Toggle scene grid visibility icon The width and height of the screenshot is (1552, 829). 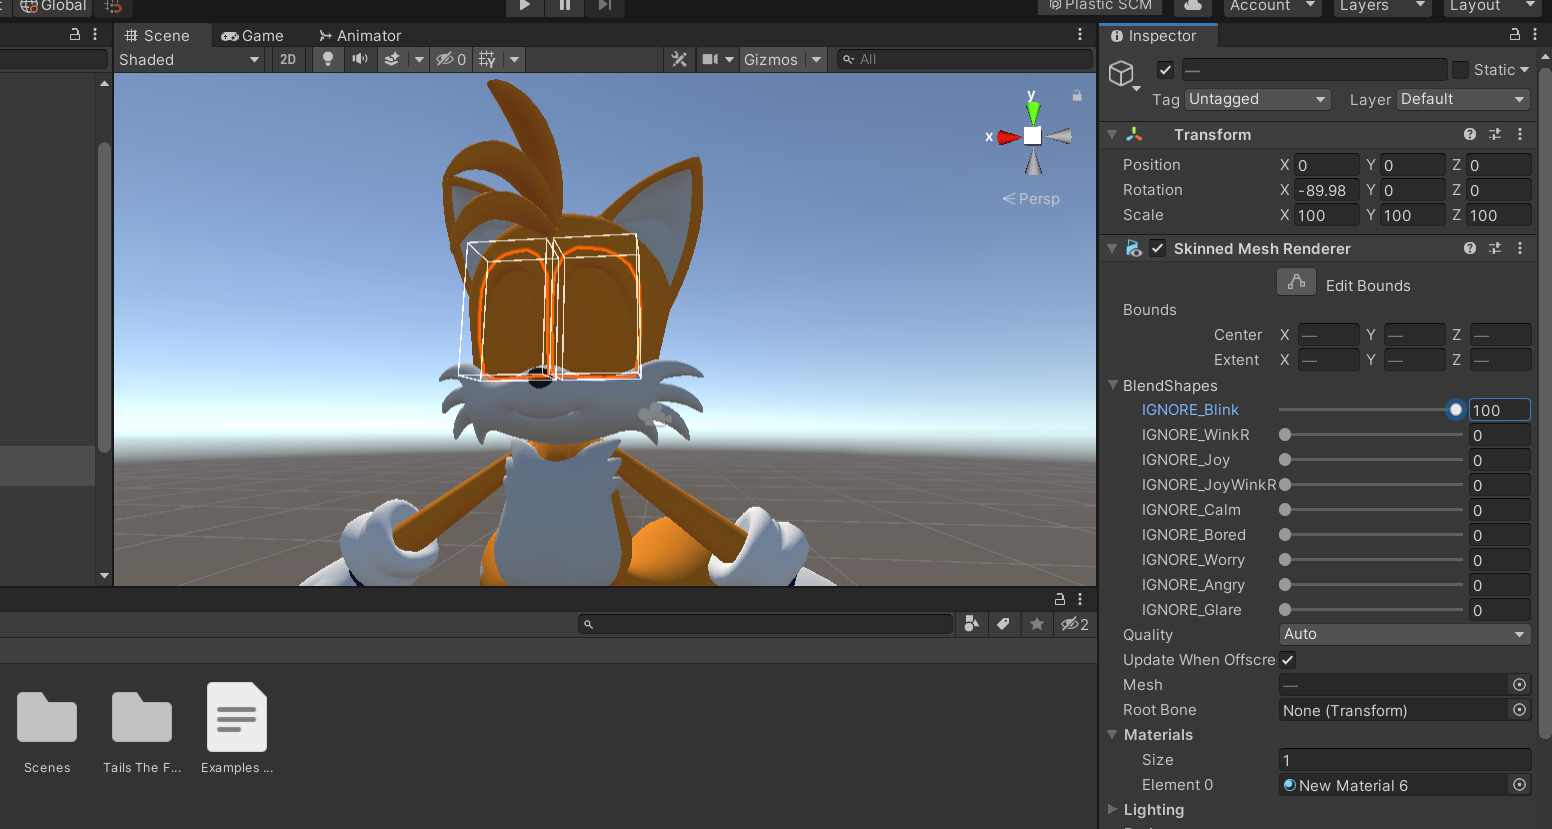pos(487,59)
